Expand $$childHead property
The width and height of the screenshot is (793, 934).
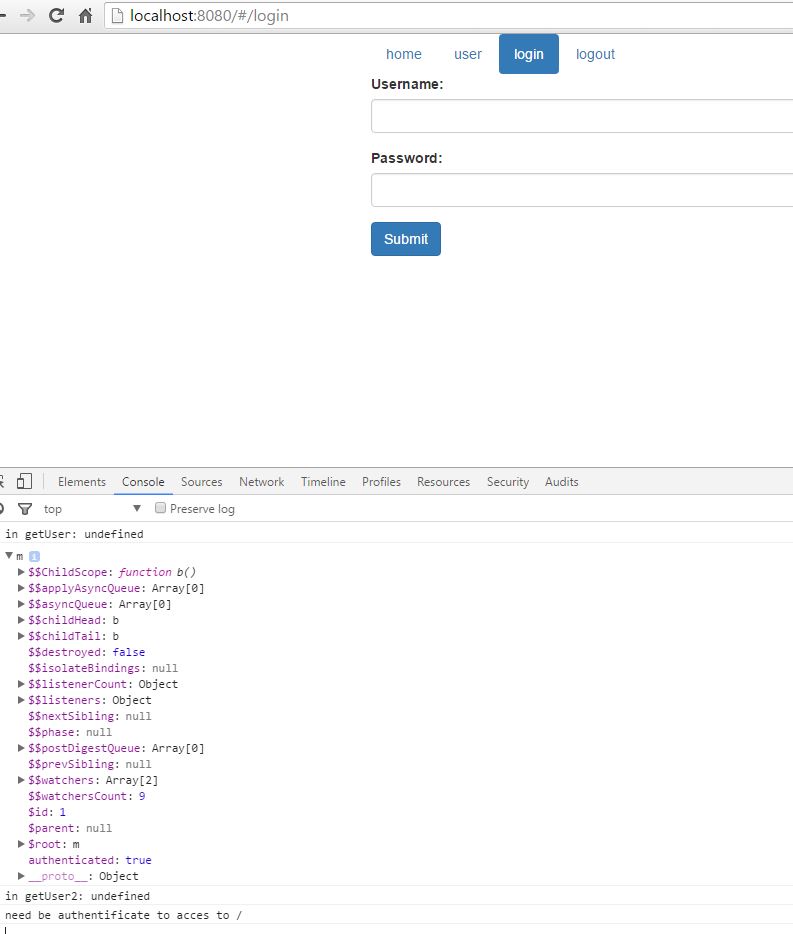[x=21, y=620]
